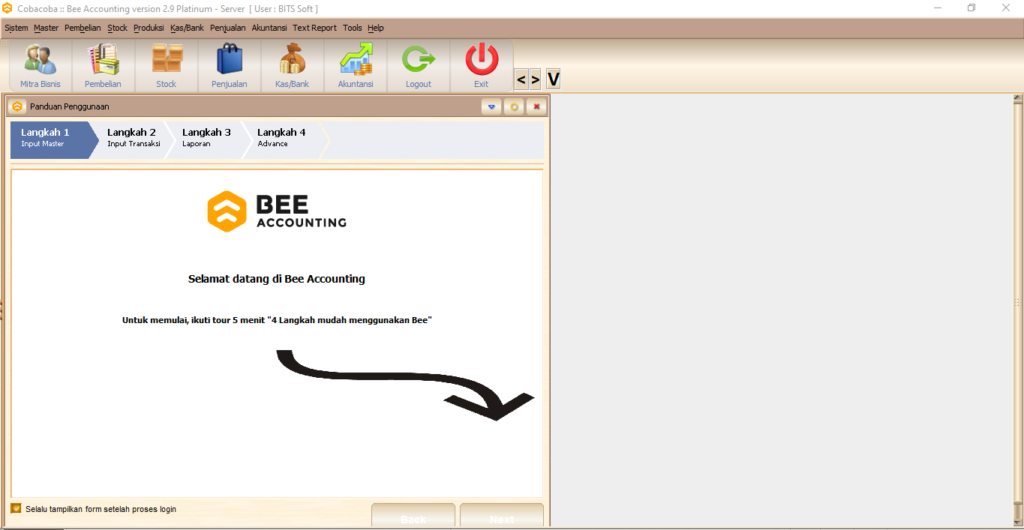Open the Sistem menu
Screen dimensions: 1024x530
coord(16,28)
